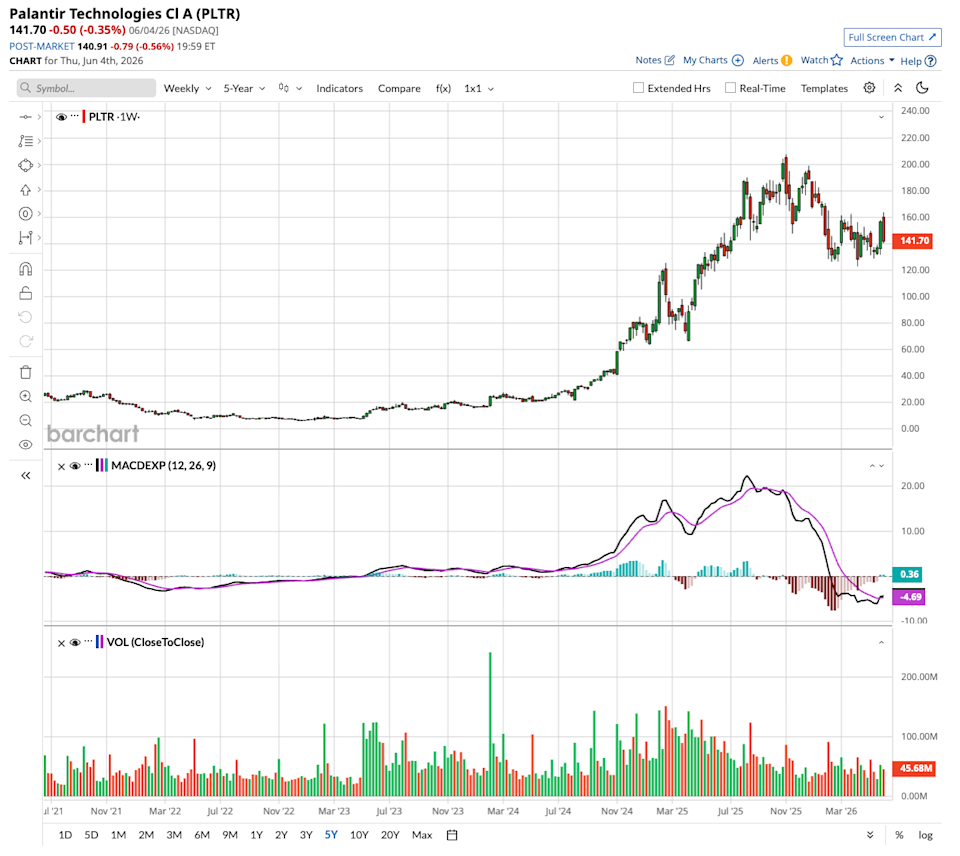Open bar type candlestick selector
This screenshot has height=856, width=960.
[290, 88]
